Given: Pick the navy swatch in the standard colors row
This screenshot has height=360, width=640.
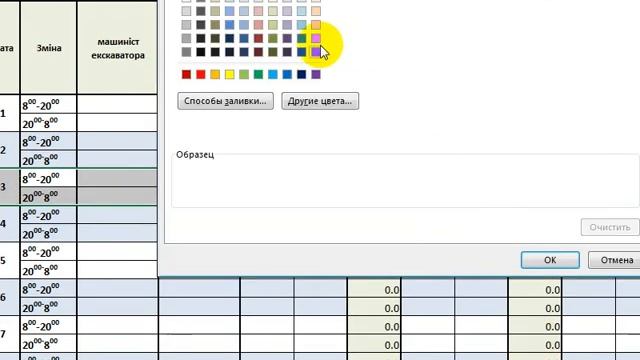Looking at the screenshot, I should coord(302,74).
